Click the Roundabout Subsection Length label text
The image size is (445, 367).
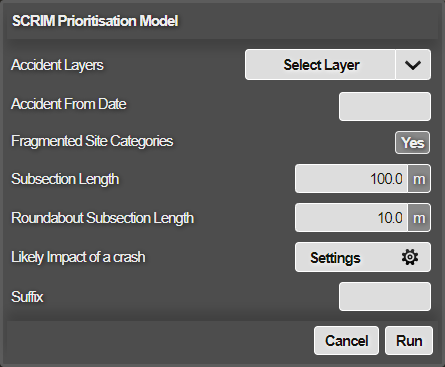pyautogui.click(x=102, y=218)
